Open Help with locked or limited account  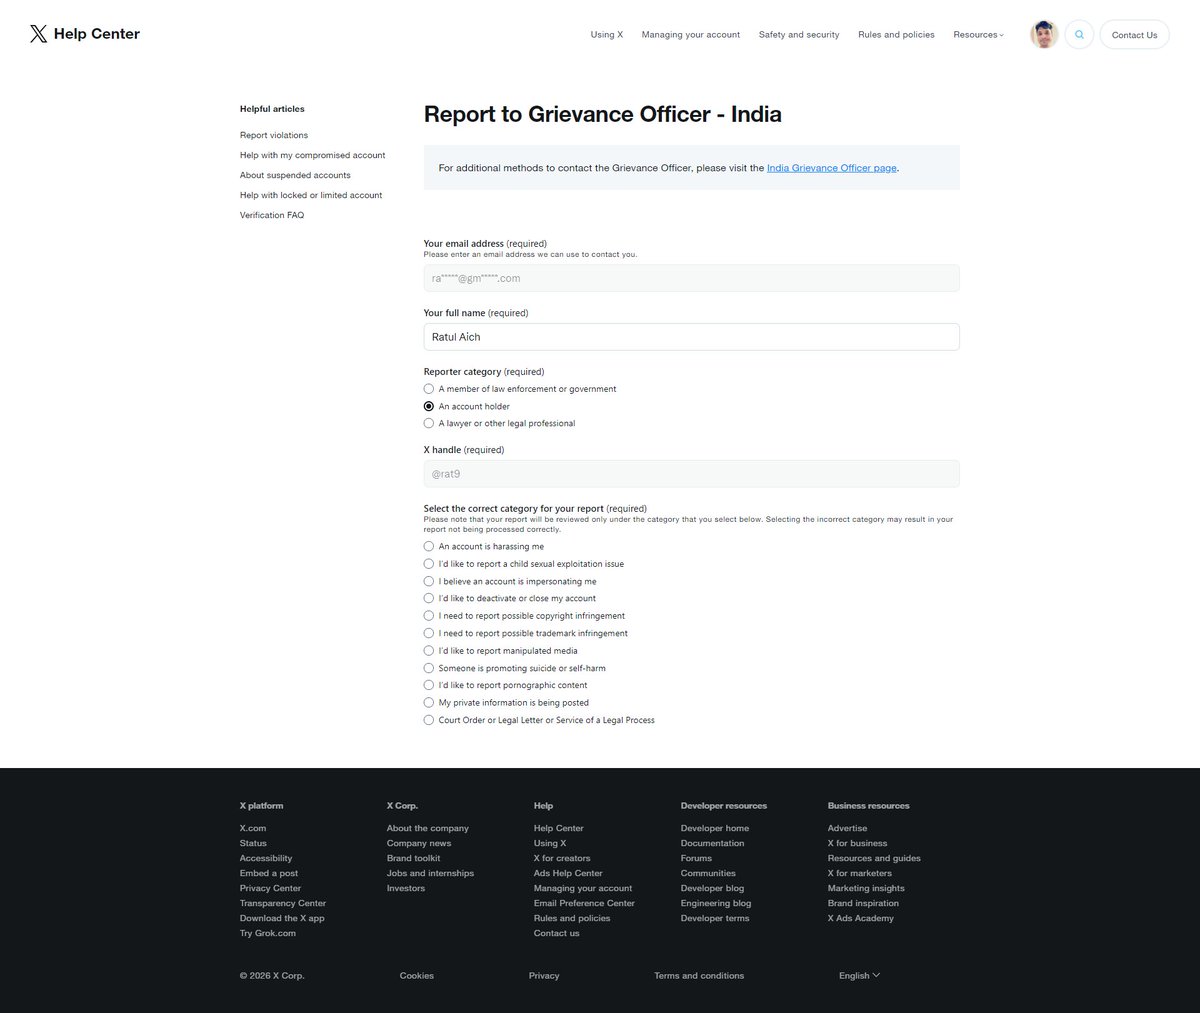[x=311, y=195]
